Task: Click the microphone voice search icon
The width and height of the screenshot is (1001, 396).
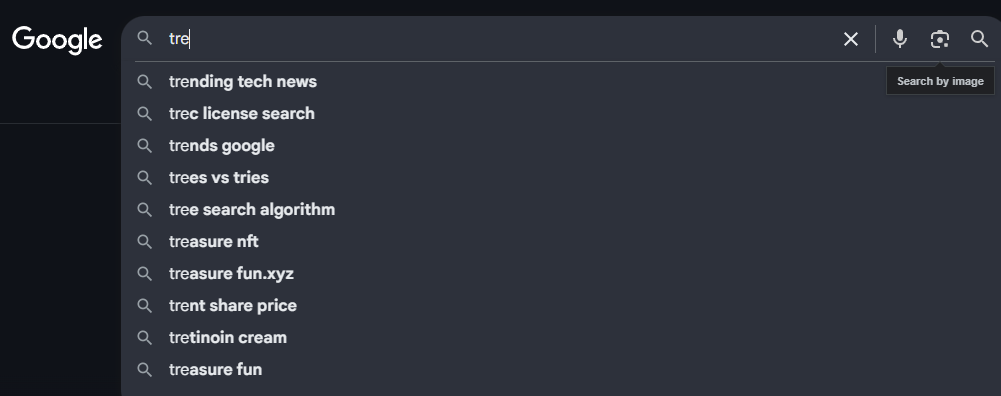Action: pos(899,39)
